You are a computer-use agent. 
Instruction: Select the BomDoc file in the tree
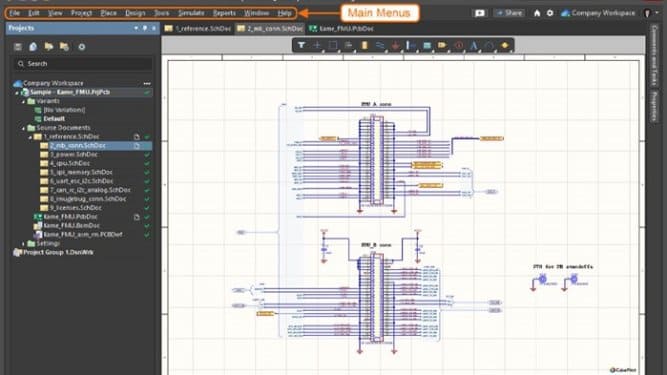click(72, 226)
